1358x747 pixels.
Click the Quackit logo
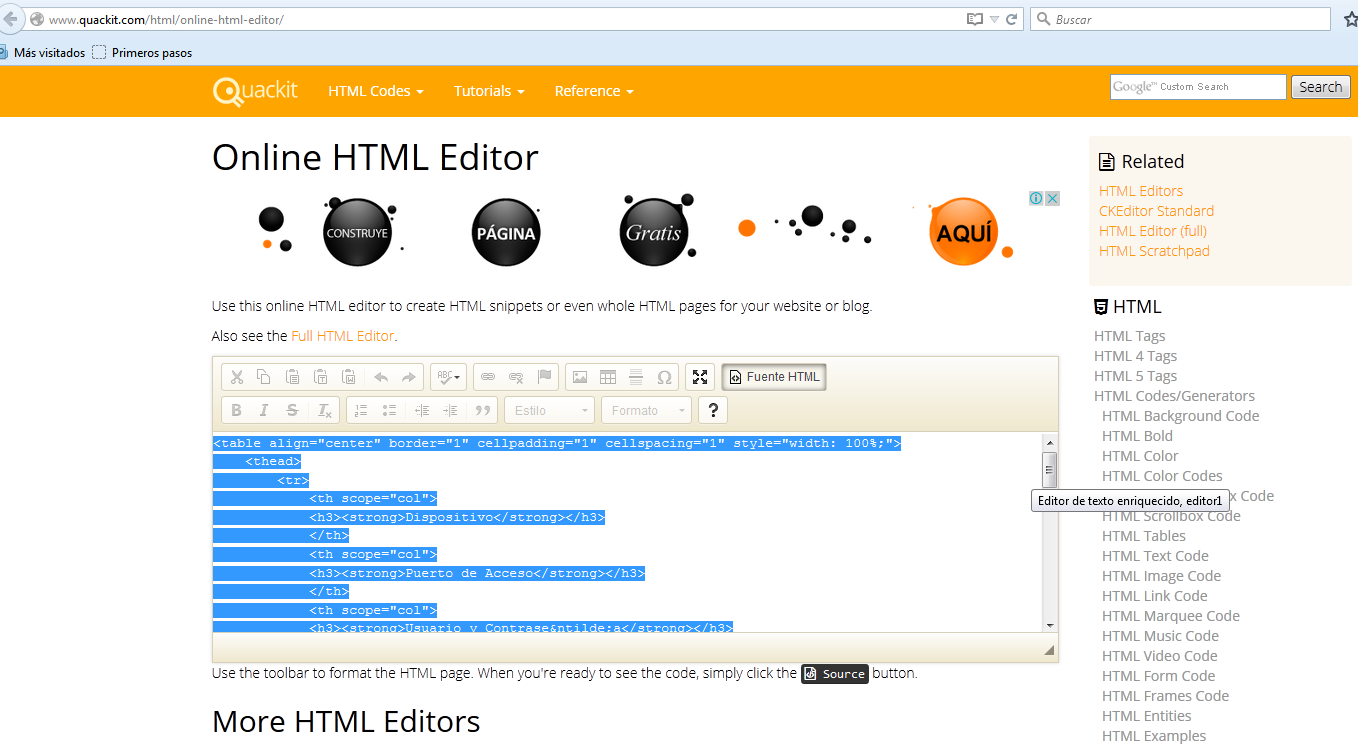(x=256, y=91)
